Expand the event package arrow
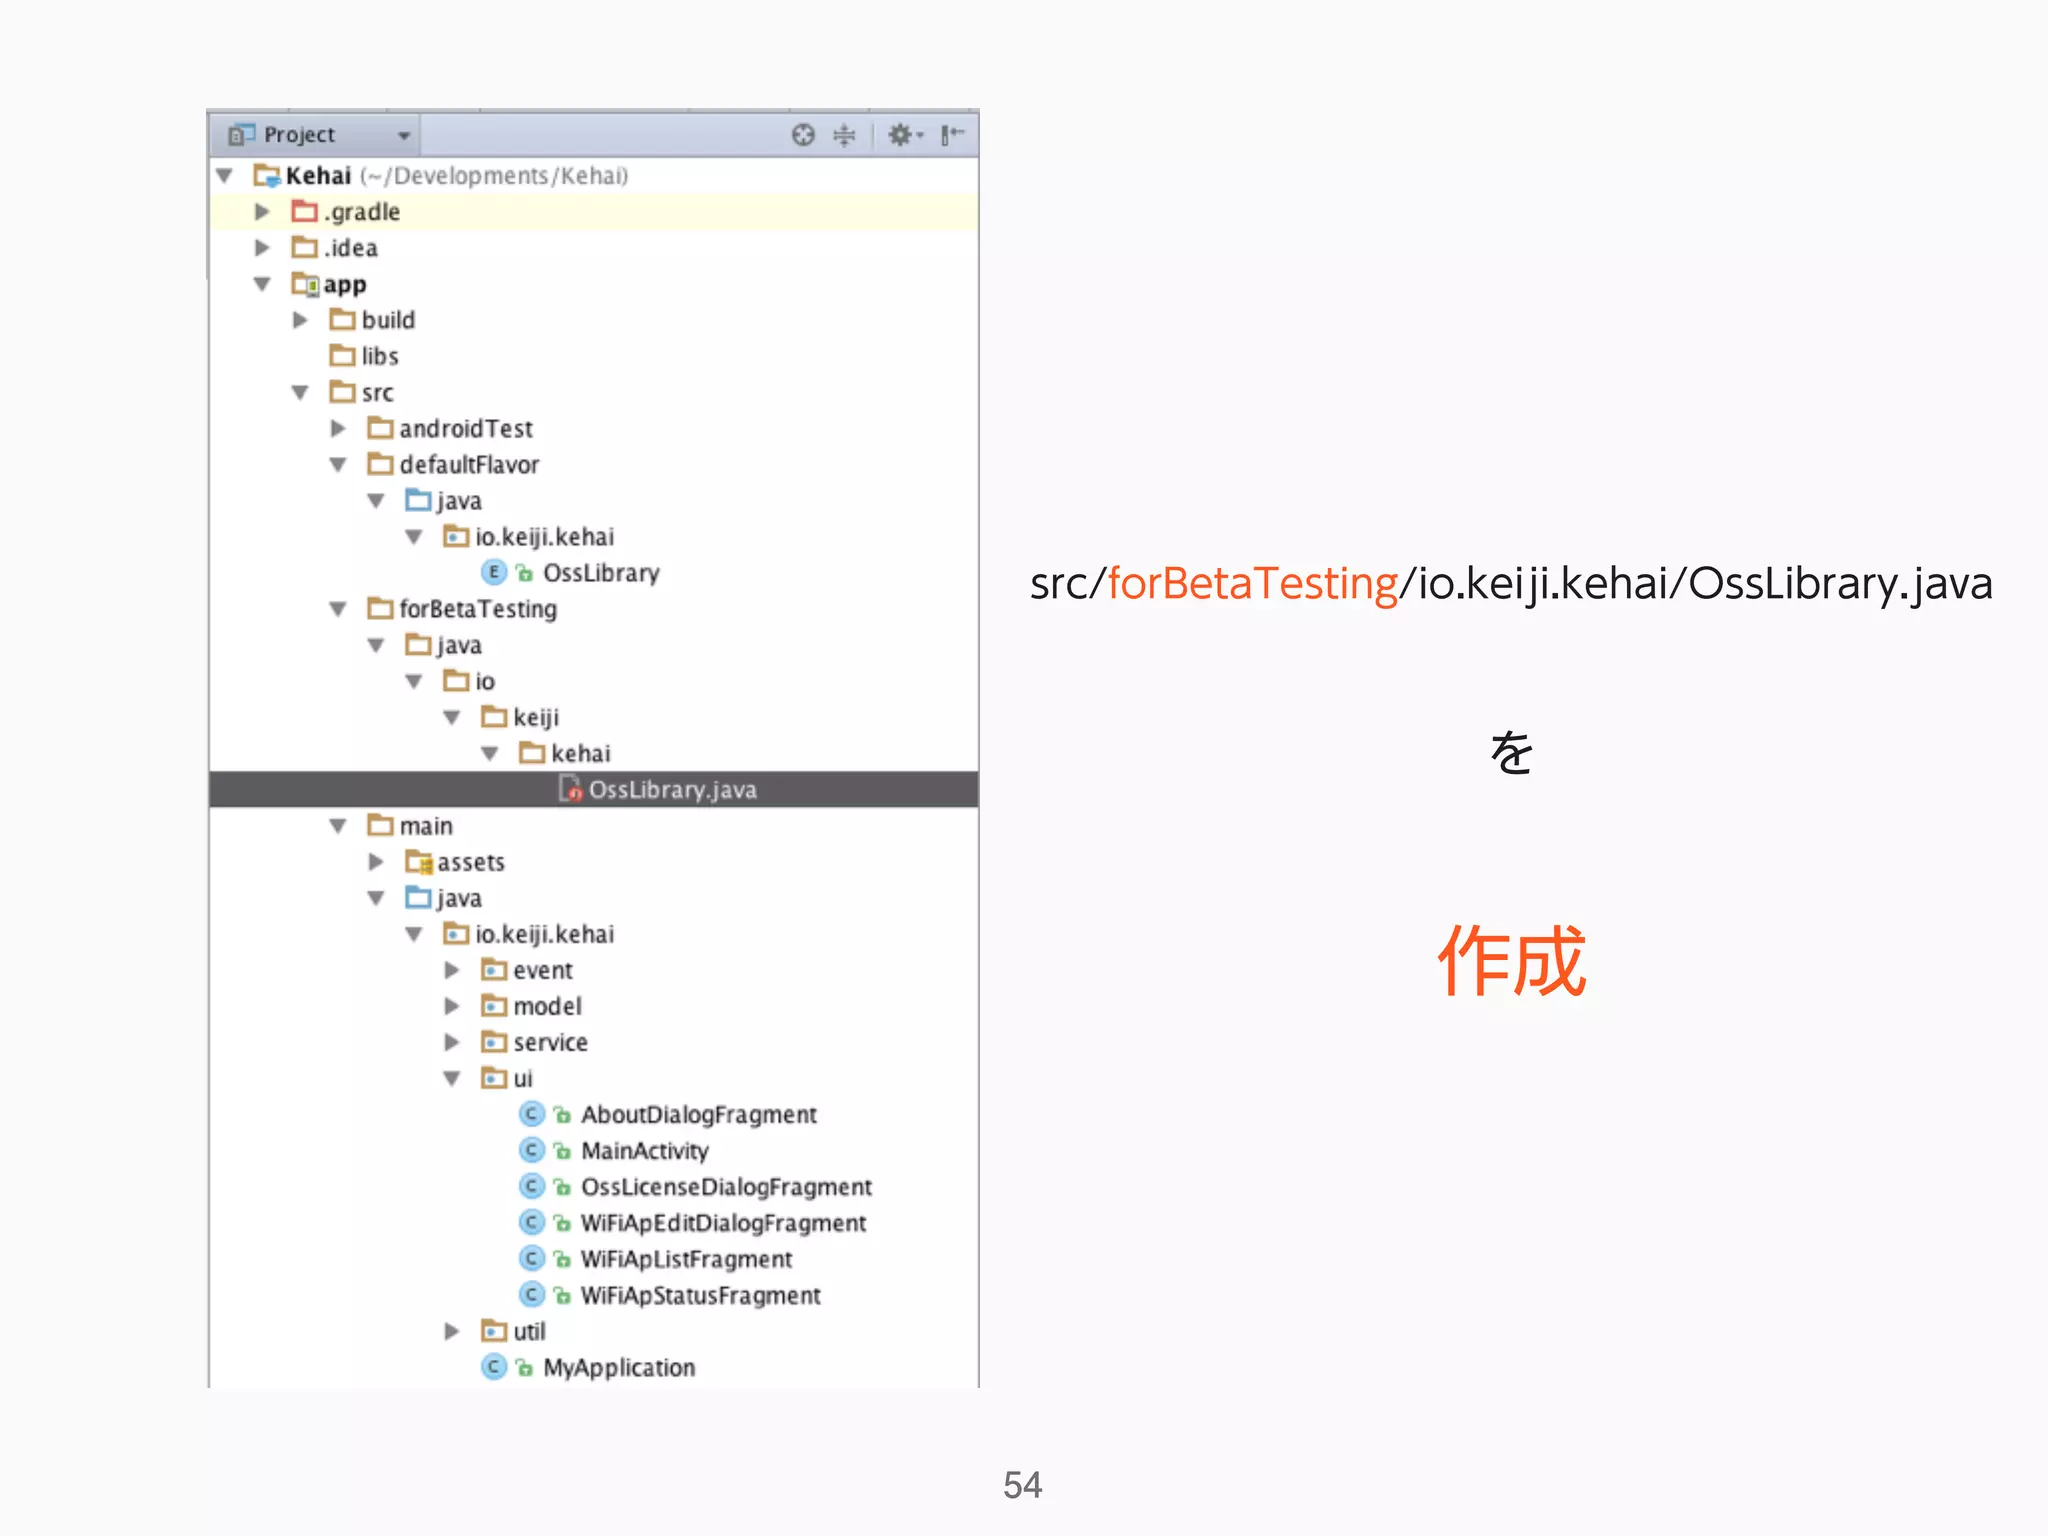The image size is (2048, 1536). (453, 970)
